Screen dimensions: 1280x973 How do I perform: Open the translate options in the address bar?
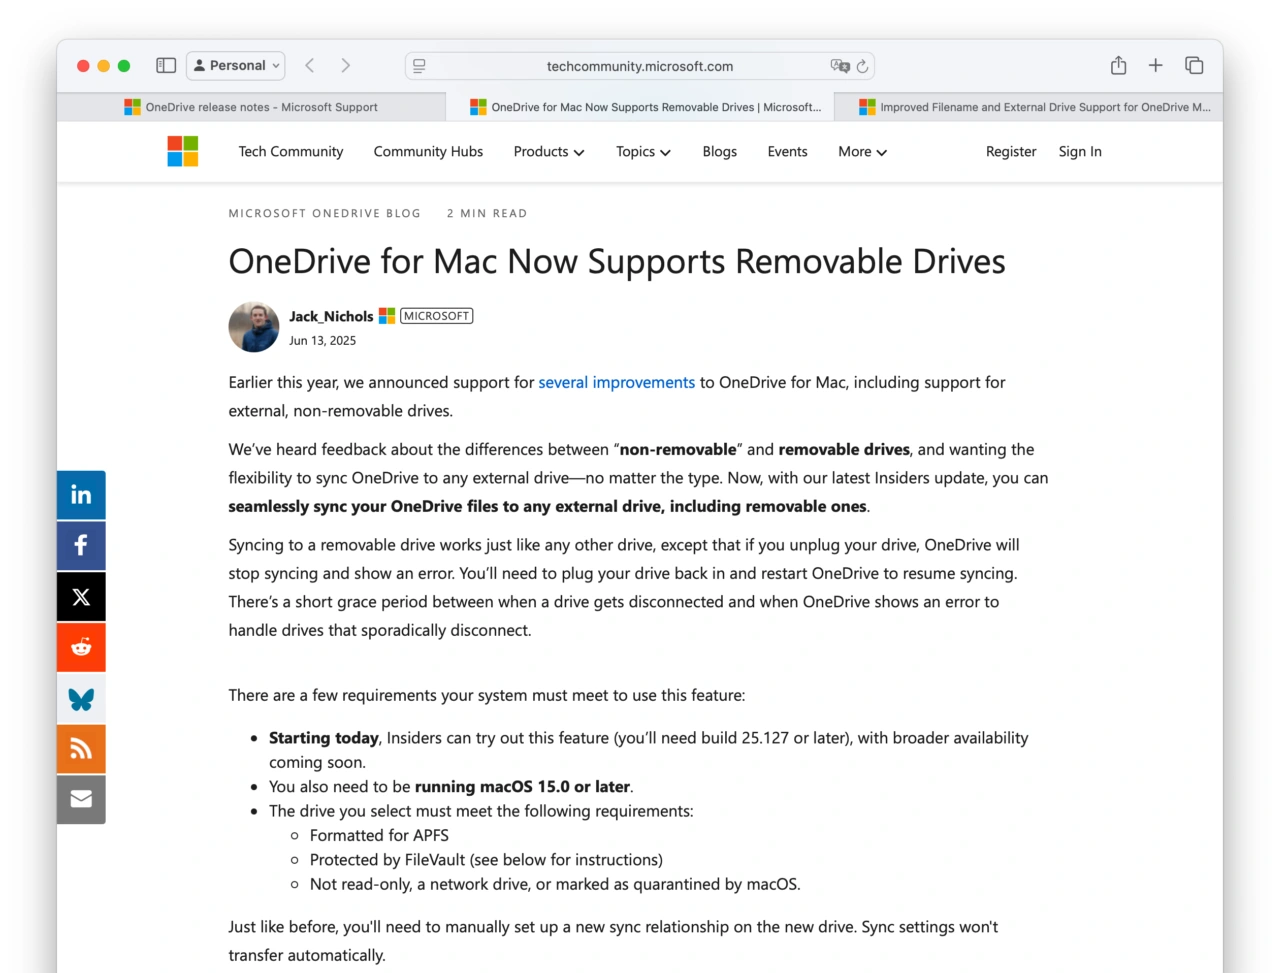click(x=840, y=66)
